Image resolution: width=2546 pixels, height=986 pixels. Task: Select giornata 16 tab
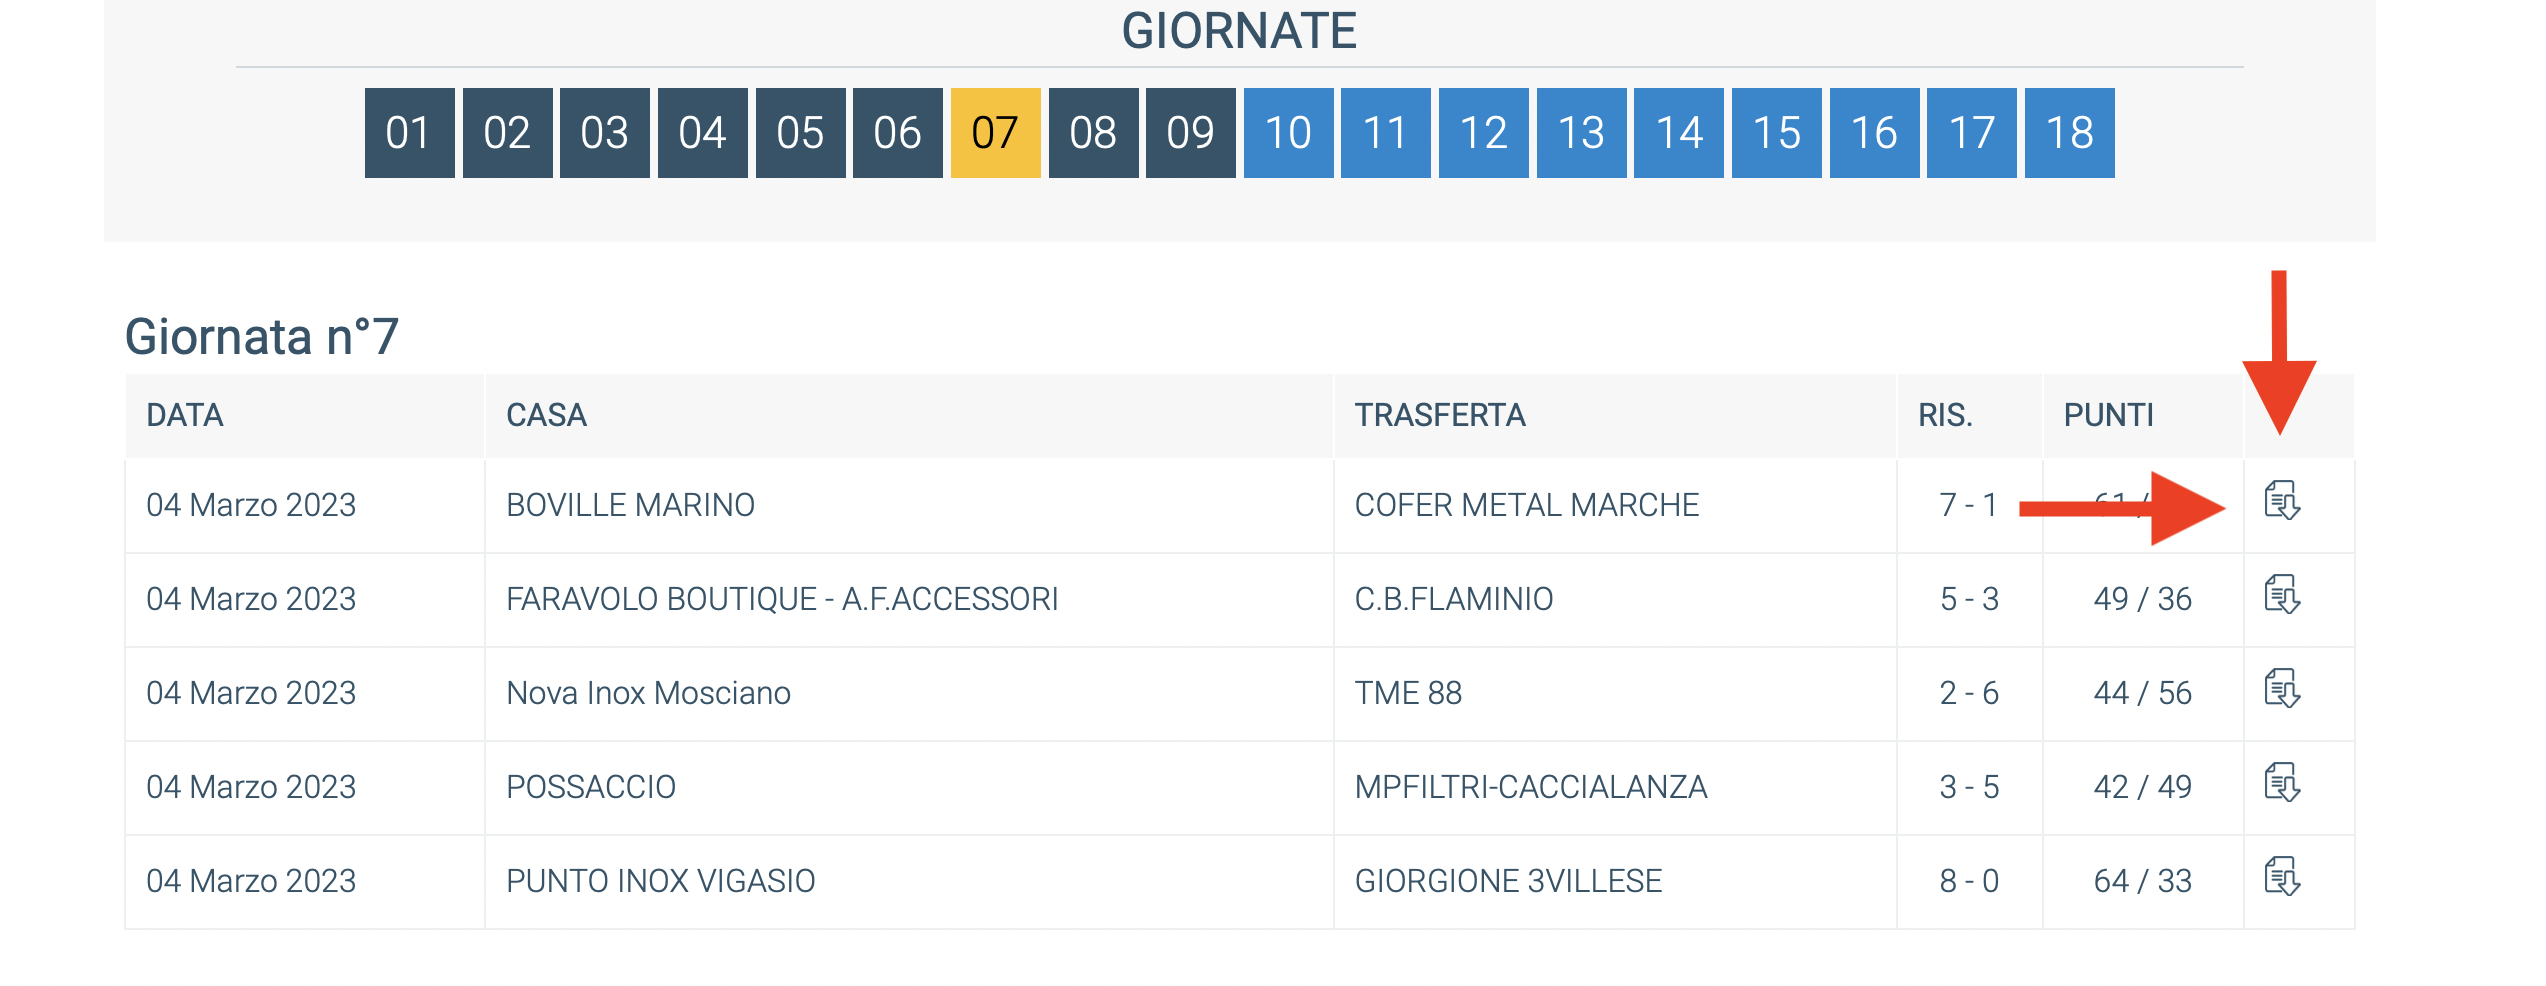[x=1874, y=133]
